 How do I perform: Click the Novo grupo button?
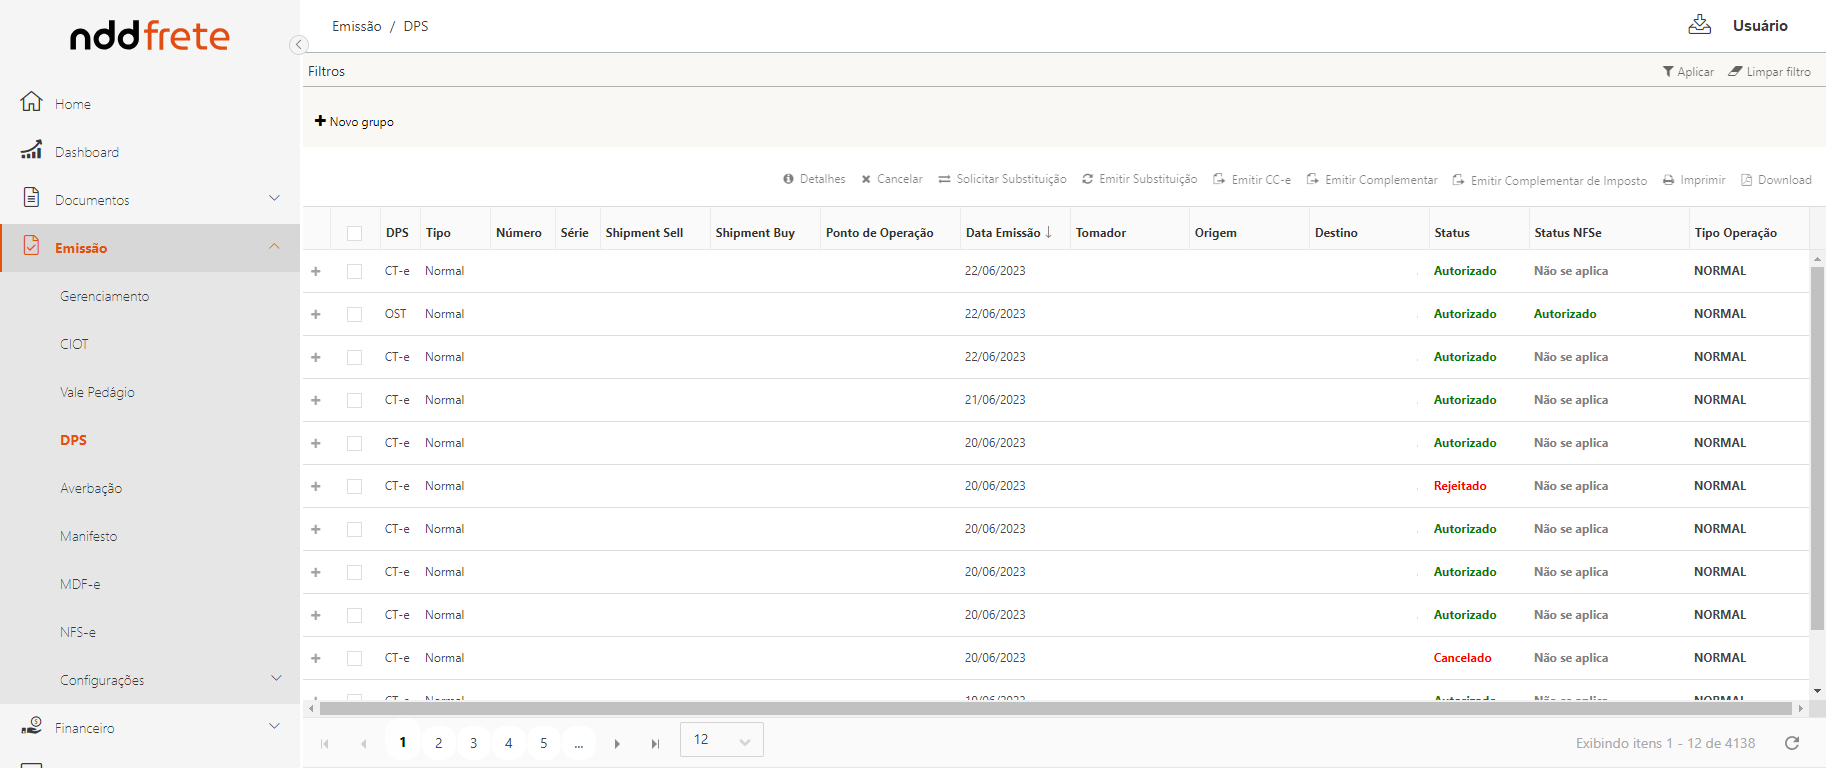(x=354, y=121)
